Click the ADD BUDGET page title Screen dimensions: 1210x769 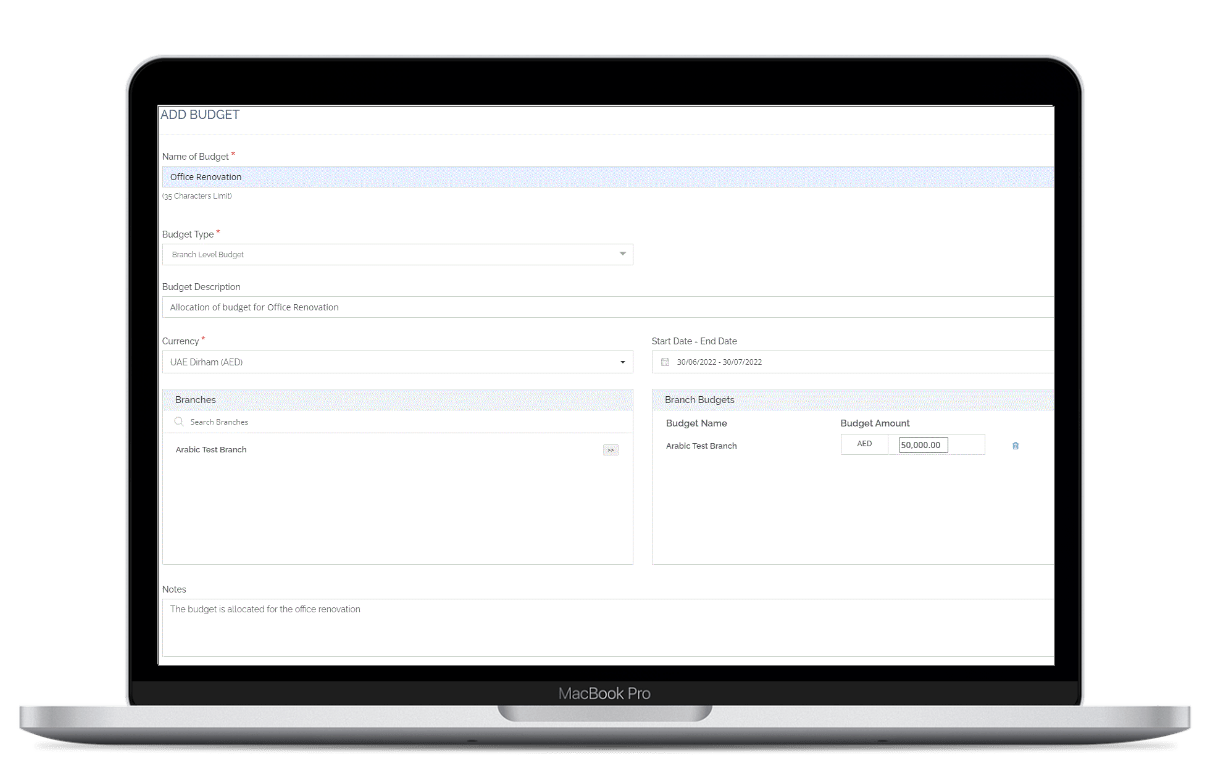(200, 115)
